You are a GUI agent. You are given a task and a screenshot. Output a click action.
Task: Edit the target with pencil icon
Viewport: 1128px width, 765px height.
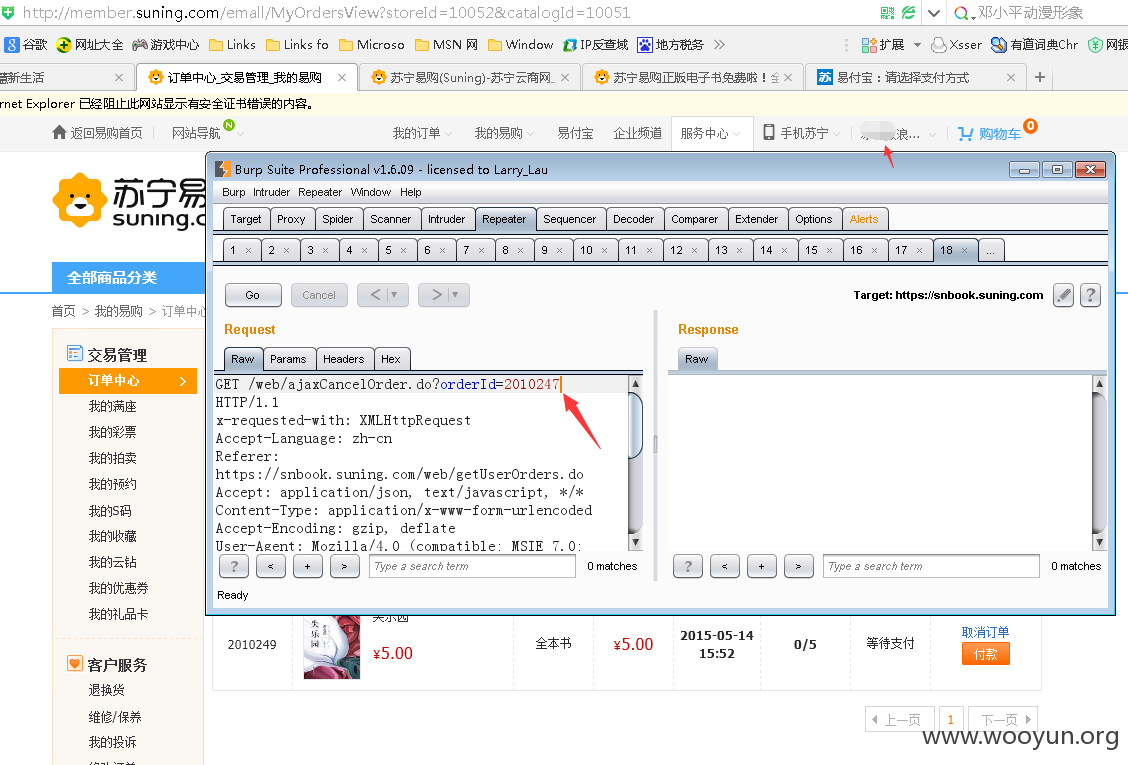1063,295
